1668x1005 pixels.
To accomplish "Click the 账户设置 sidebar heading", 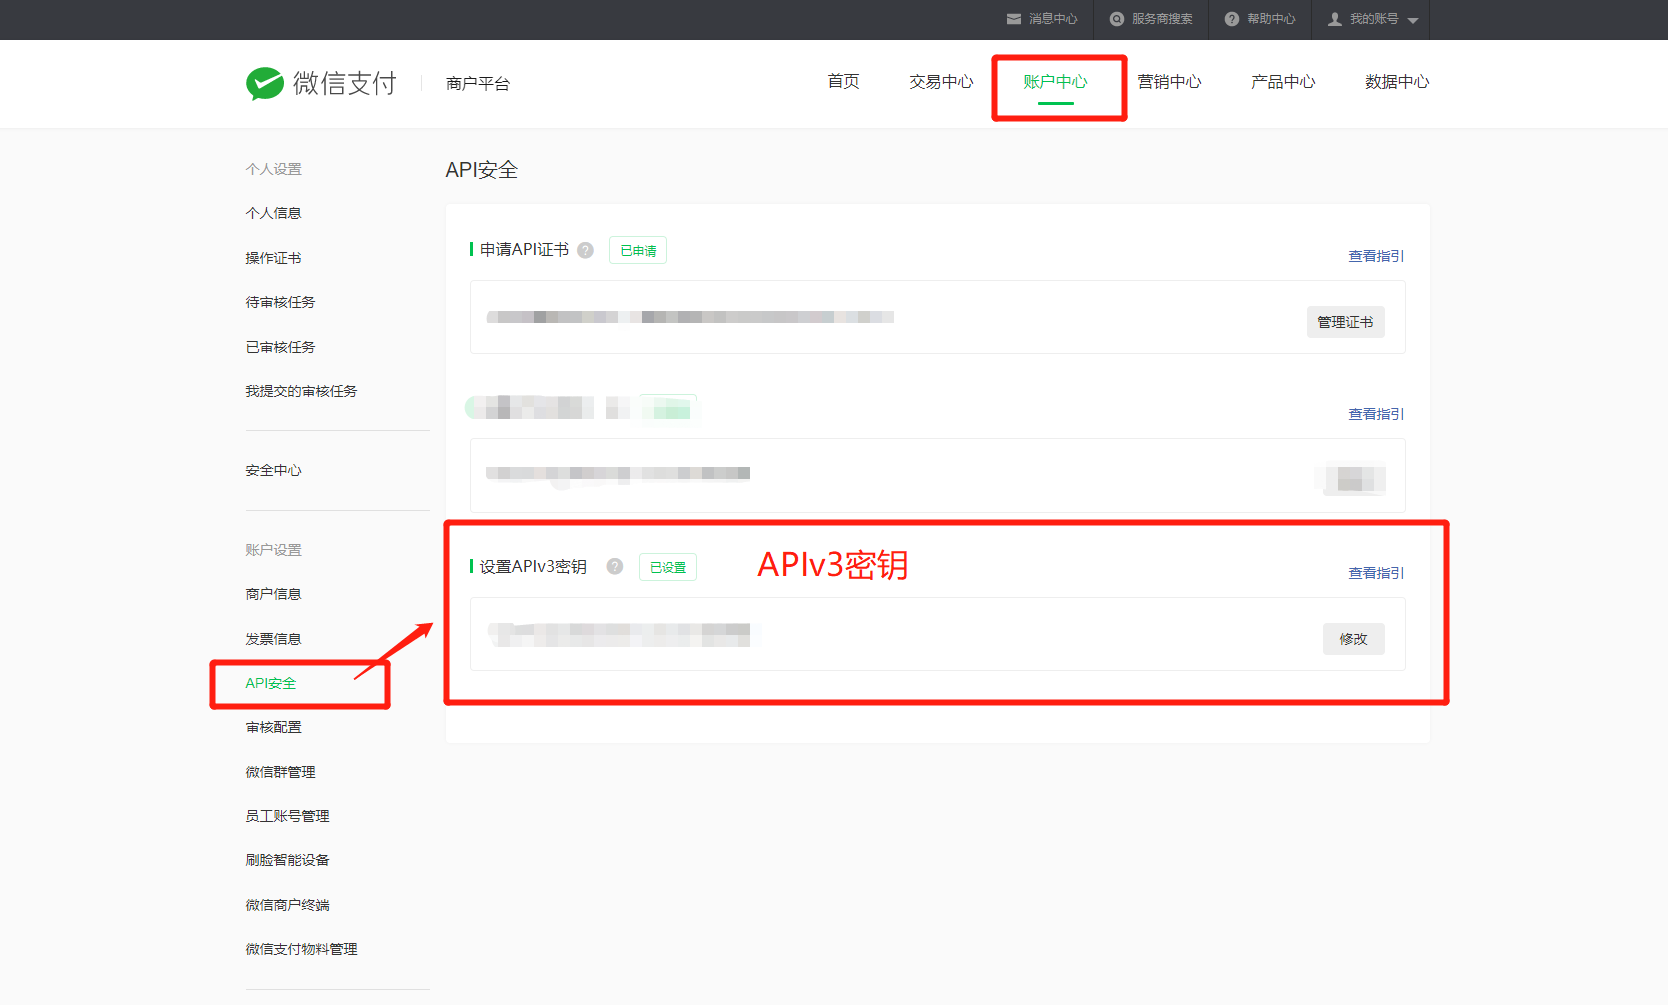I will (x=273, y=550).
